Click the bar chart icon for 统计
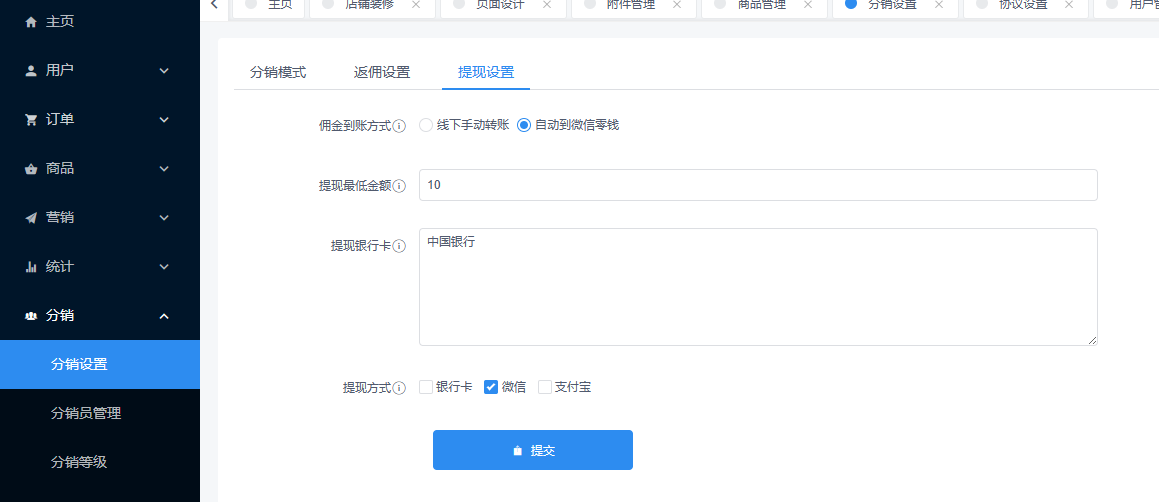Screen dimensions: 1159x502 point(31,267)
